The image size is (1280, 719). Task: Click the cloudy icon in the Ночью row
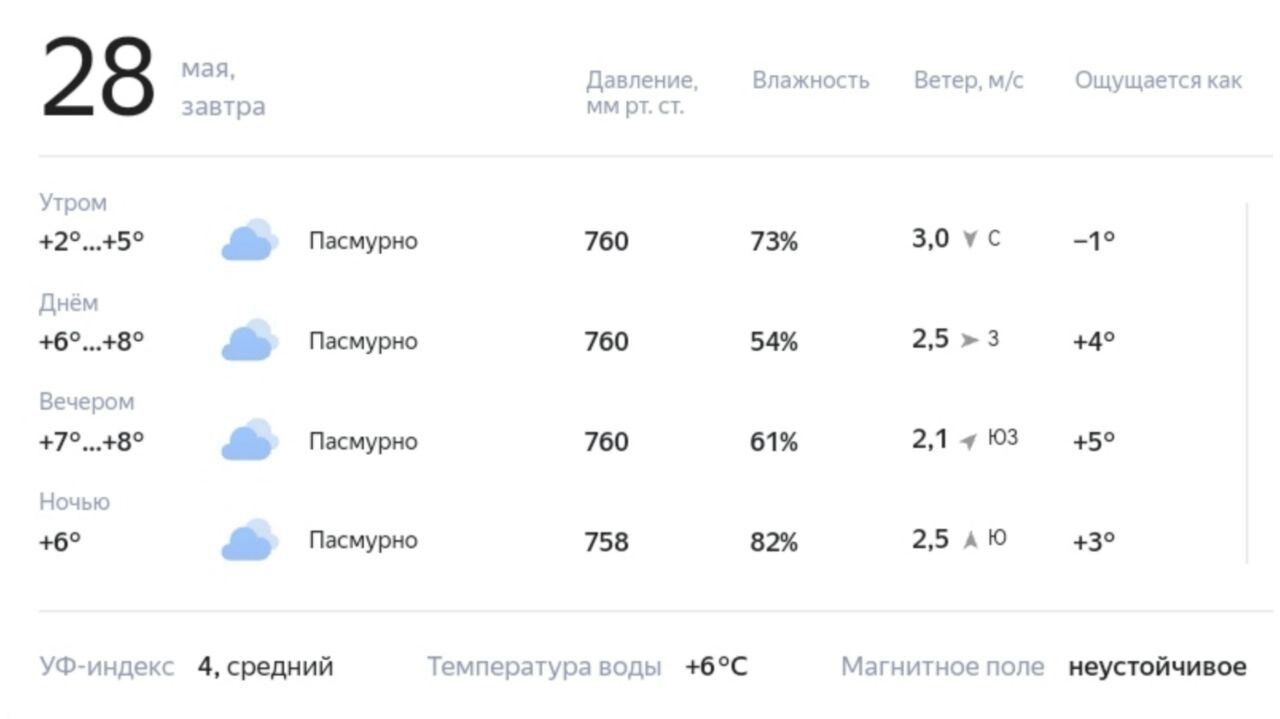249,540
